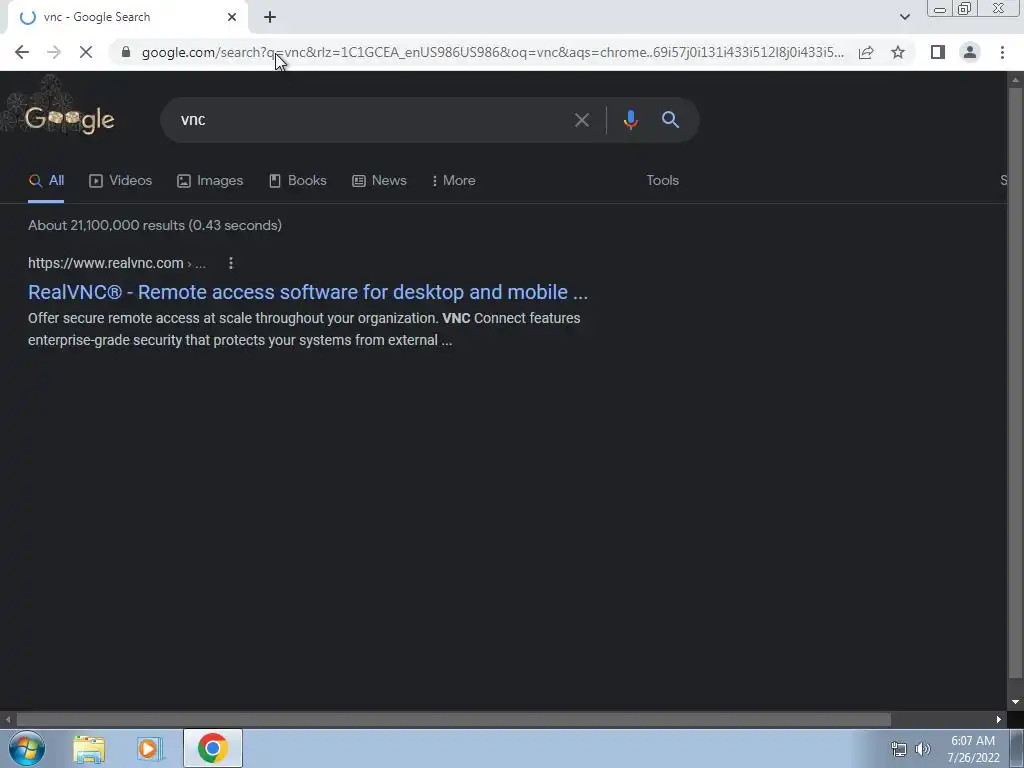Click the scroll right arrow
Image resolution: width=1024 pixels, height=768 pixels.
(x=999, y=720)
